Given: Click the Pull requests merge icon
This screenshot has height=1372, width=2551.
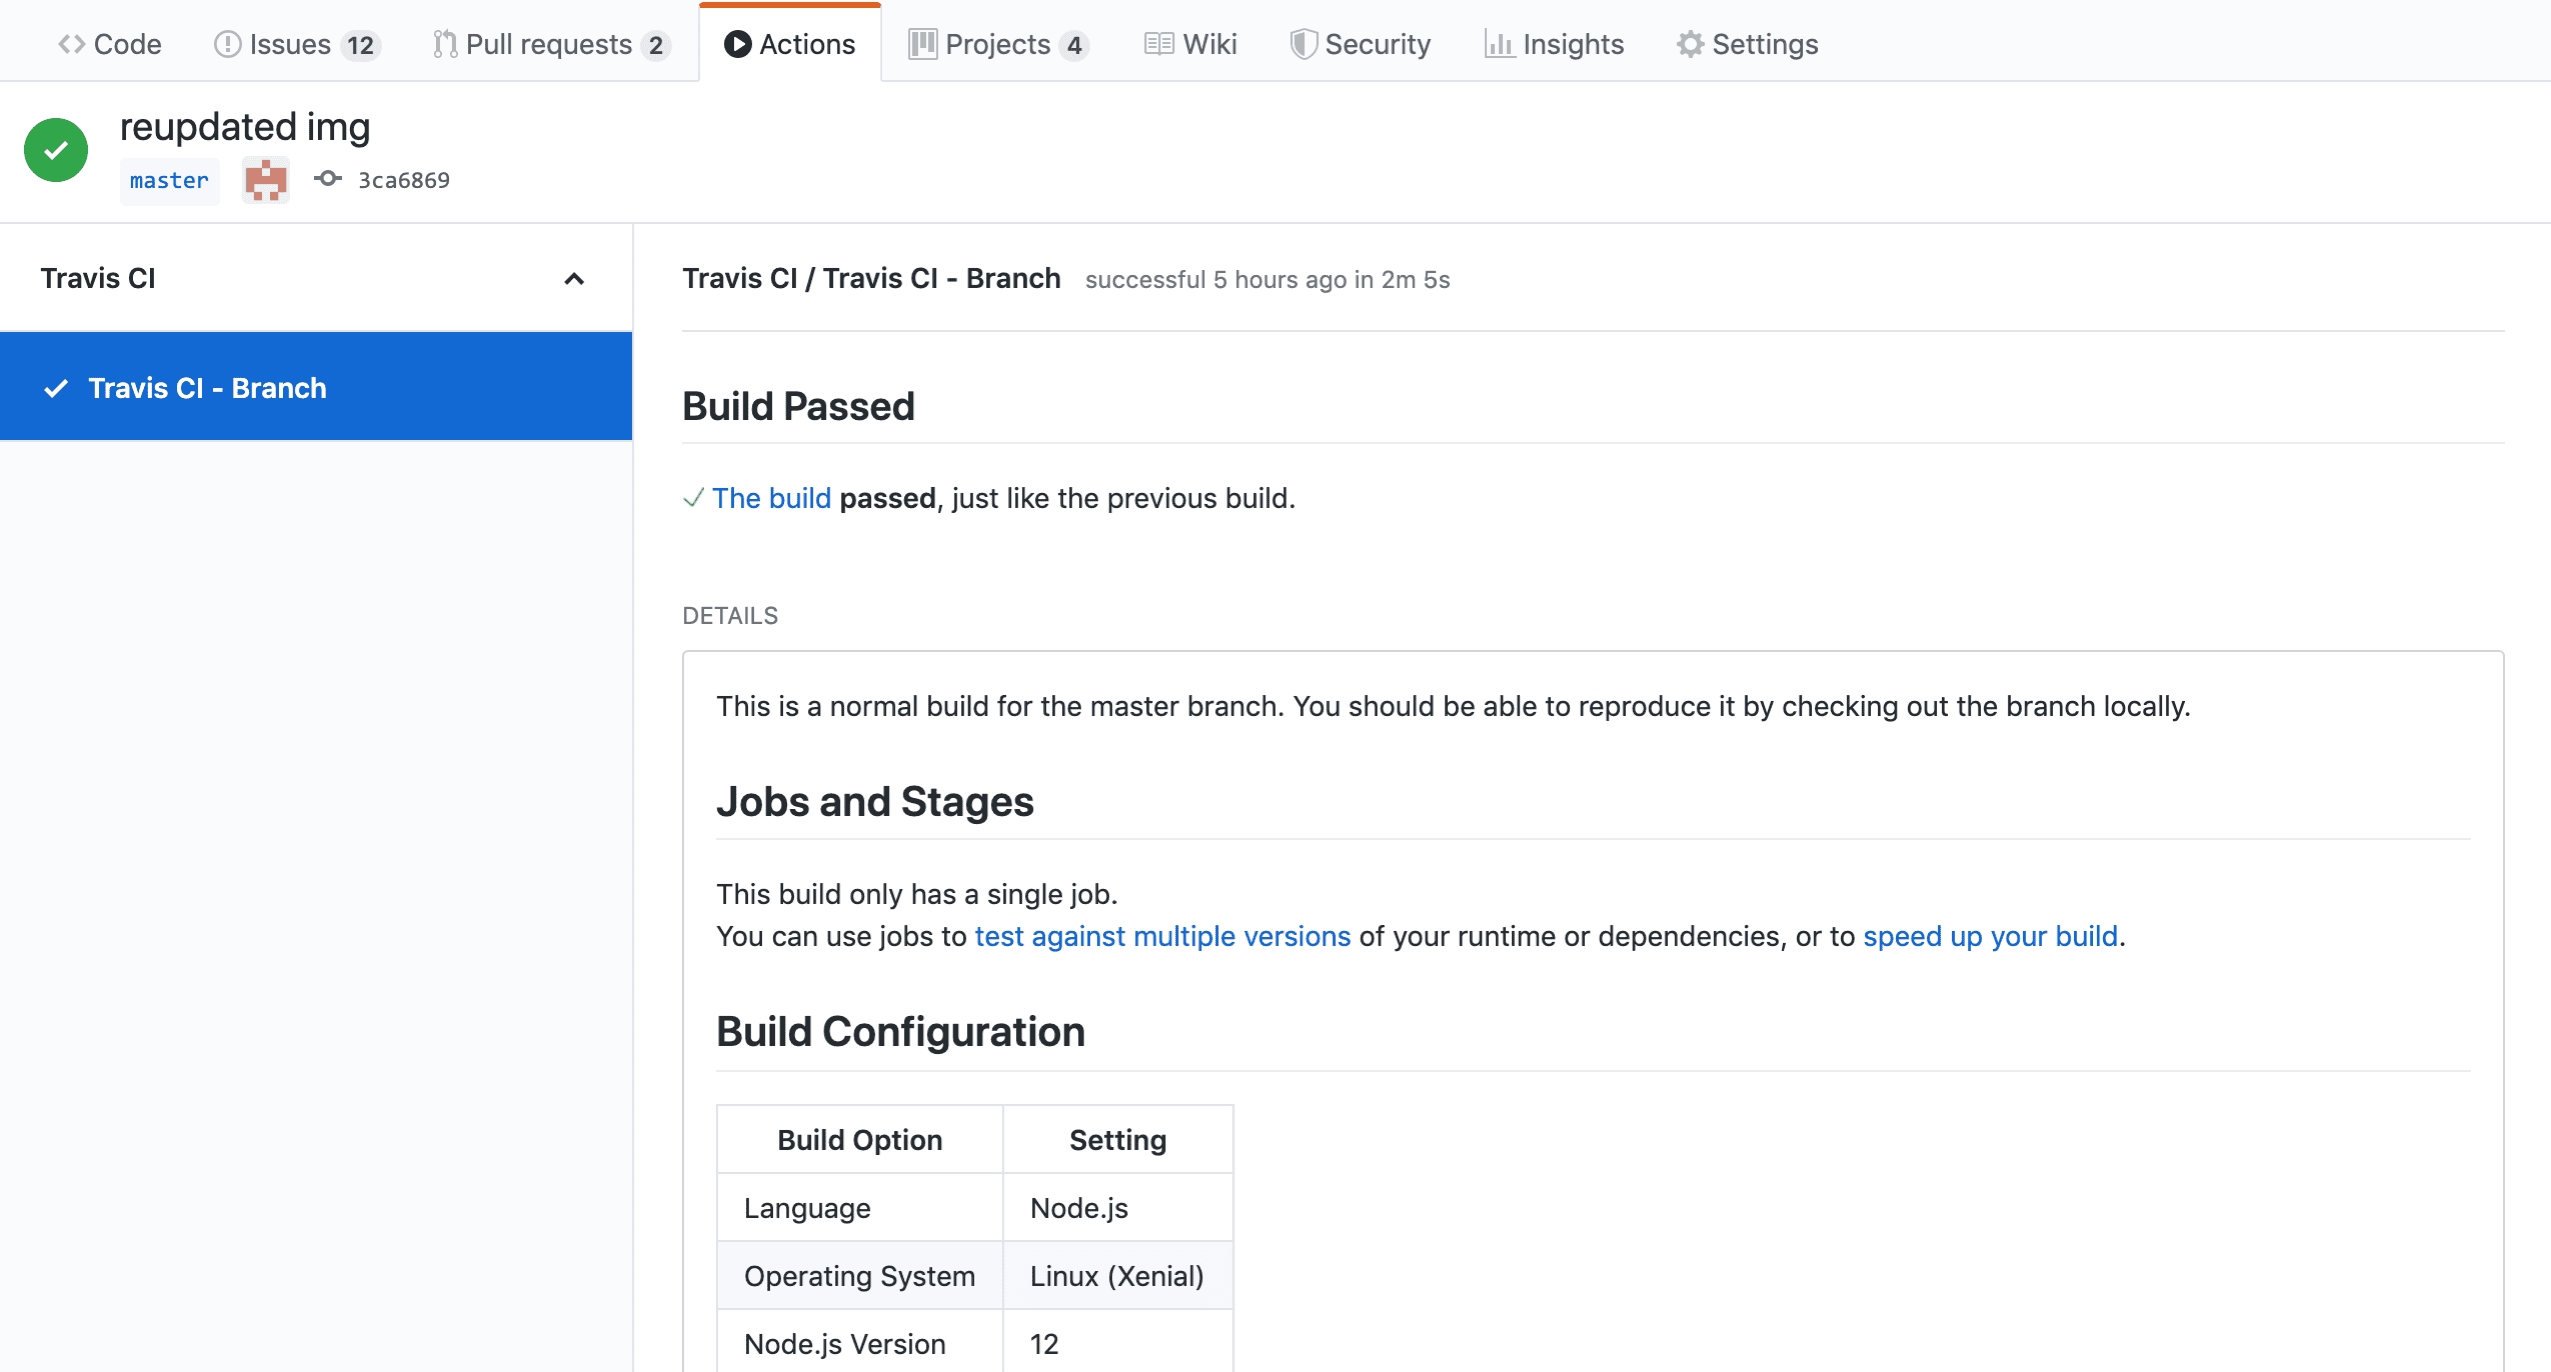Looking at the screenshot, I should [x=445, y=44].
